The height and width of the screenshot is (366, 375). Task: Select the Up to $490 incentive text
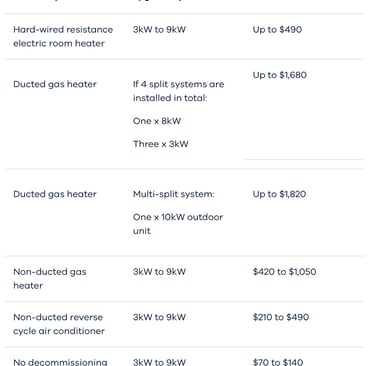coord(277,29)
